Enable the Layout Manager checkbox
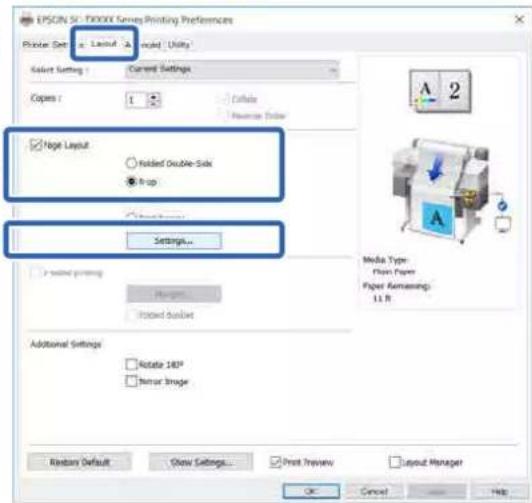 point(395,462)
